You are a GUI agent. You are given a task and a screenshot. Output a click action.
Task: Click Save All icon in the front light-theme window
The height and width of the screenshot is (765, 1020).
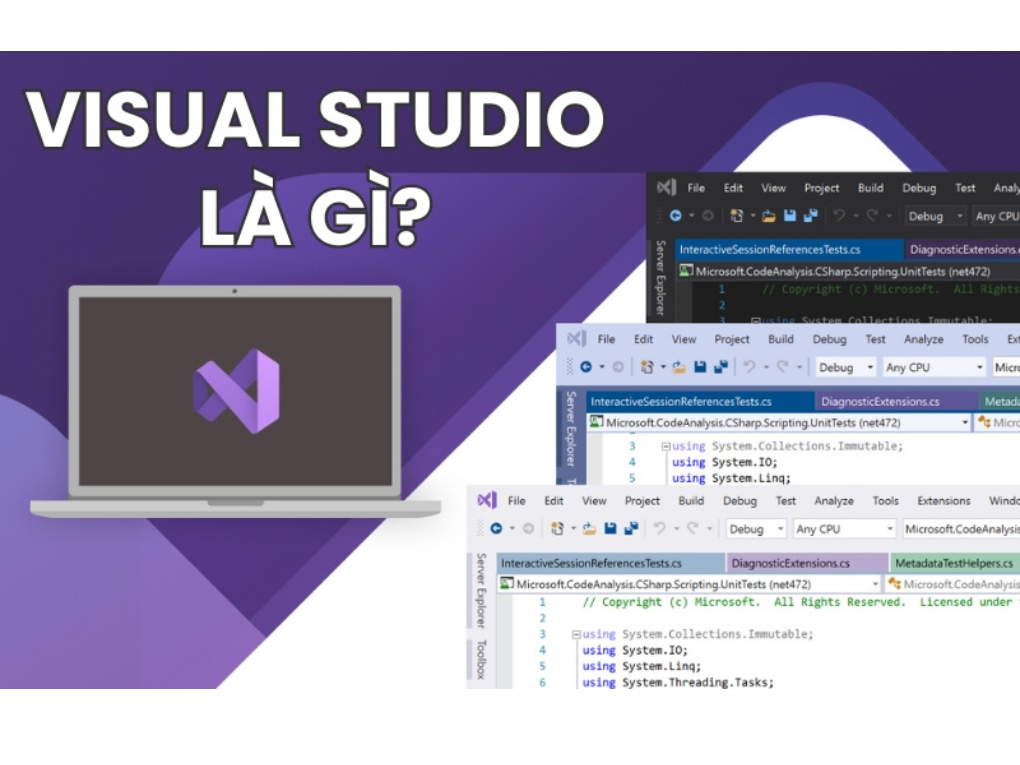click(631, 529)
